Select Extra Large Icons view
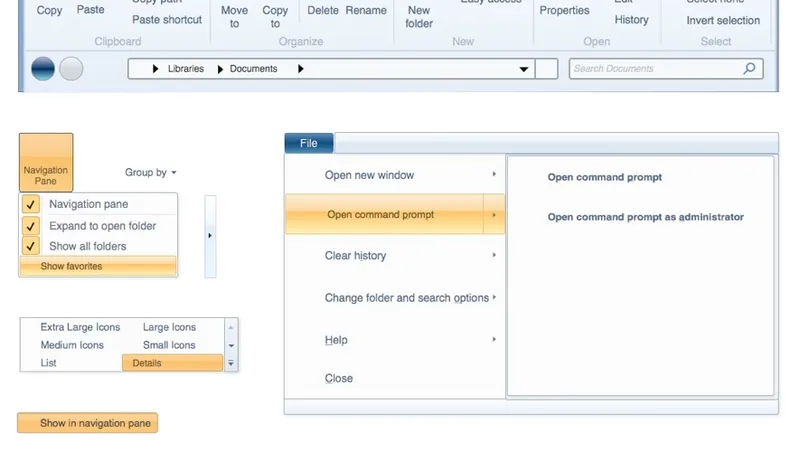 coord(80,327)
